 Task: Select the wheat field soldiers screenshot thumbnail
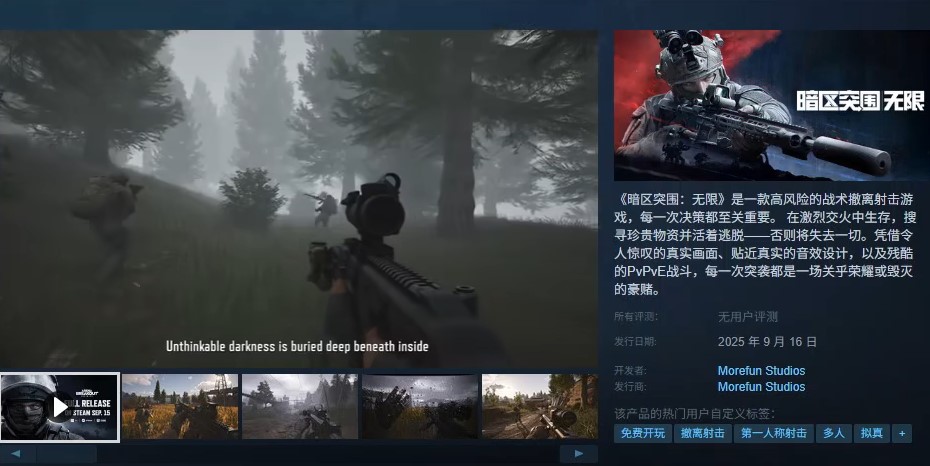pyautogui.click(x=179, y=407)
